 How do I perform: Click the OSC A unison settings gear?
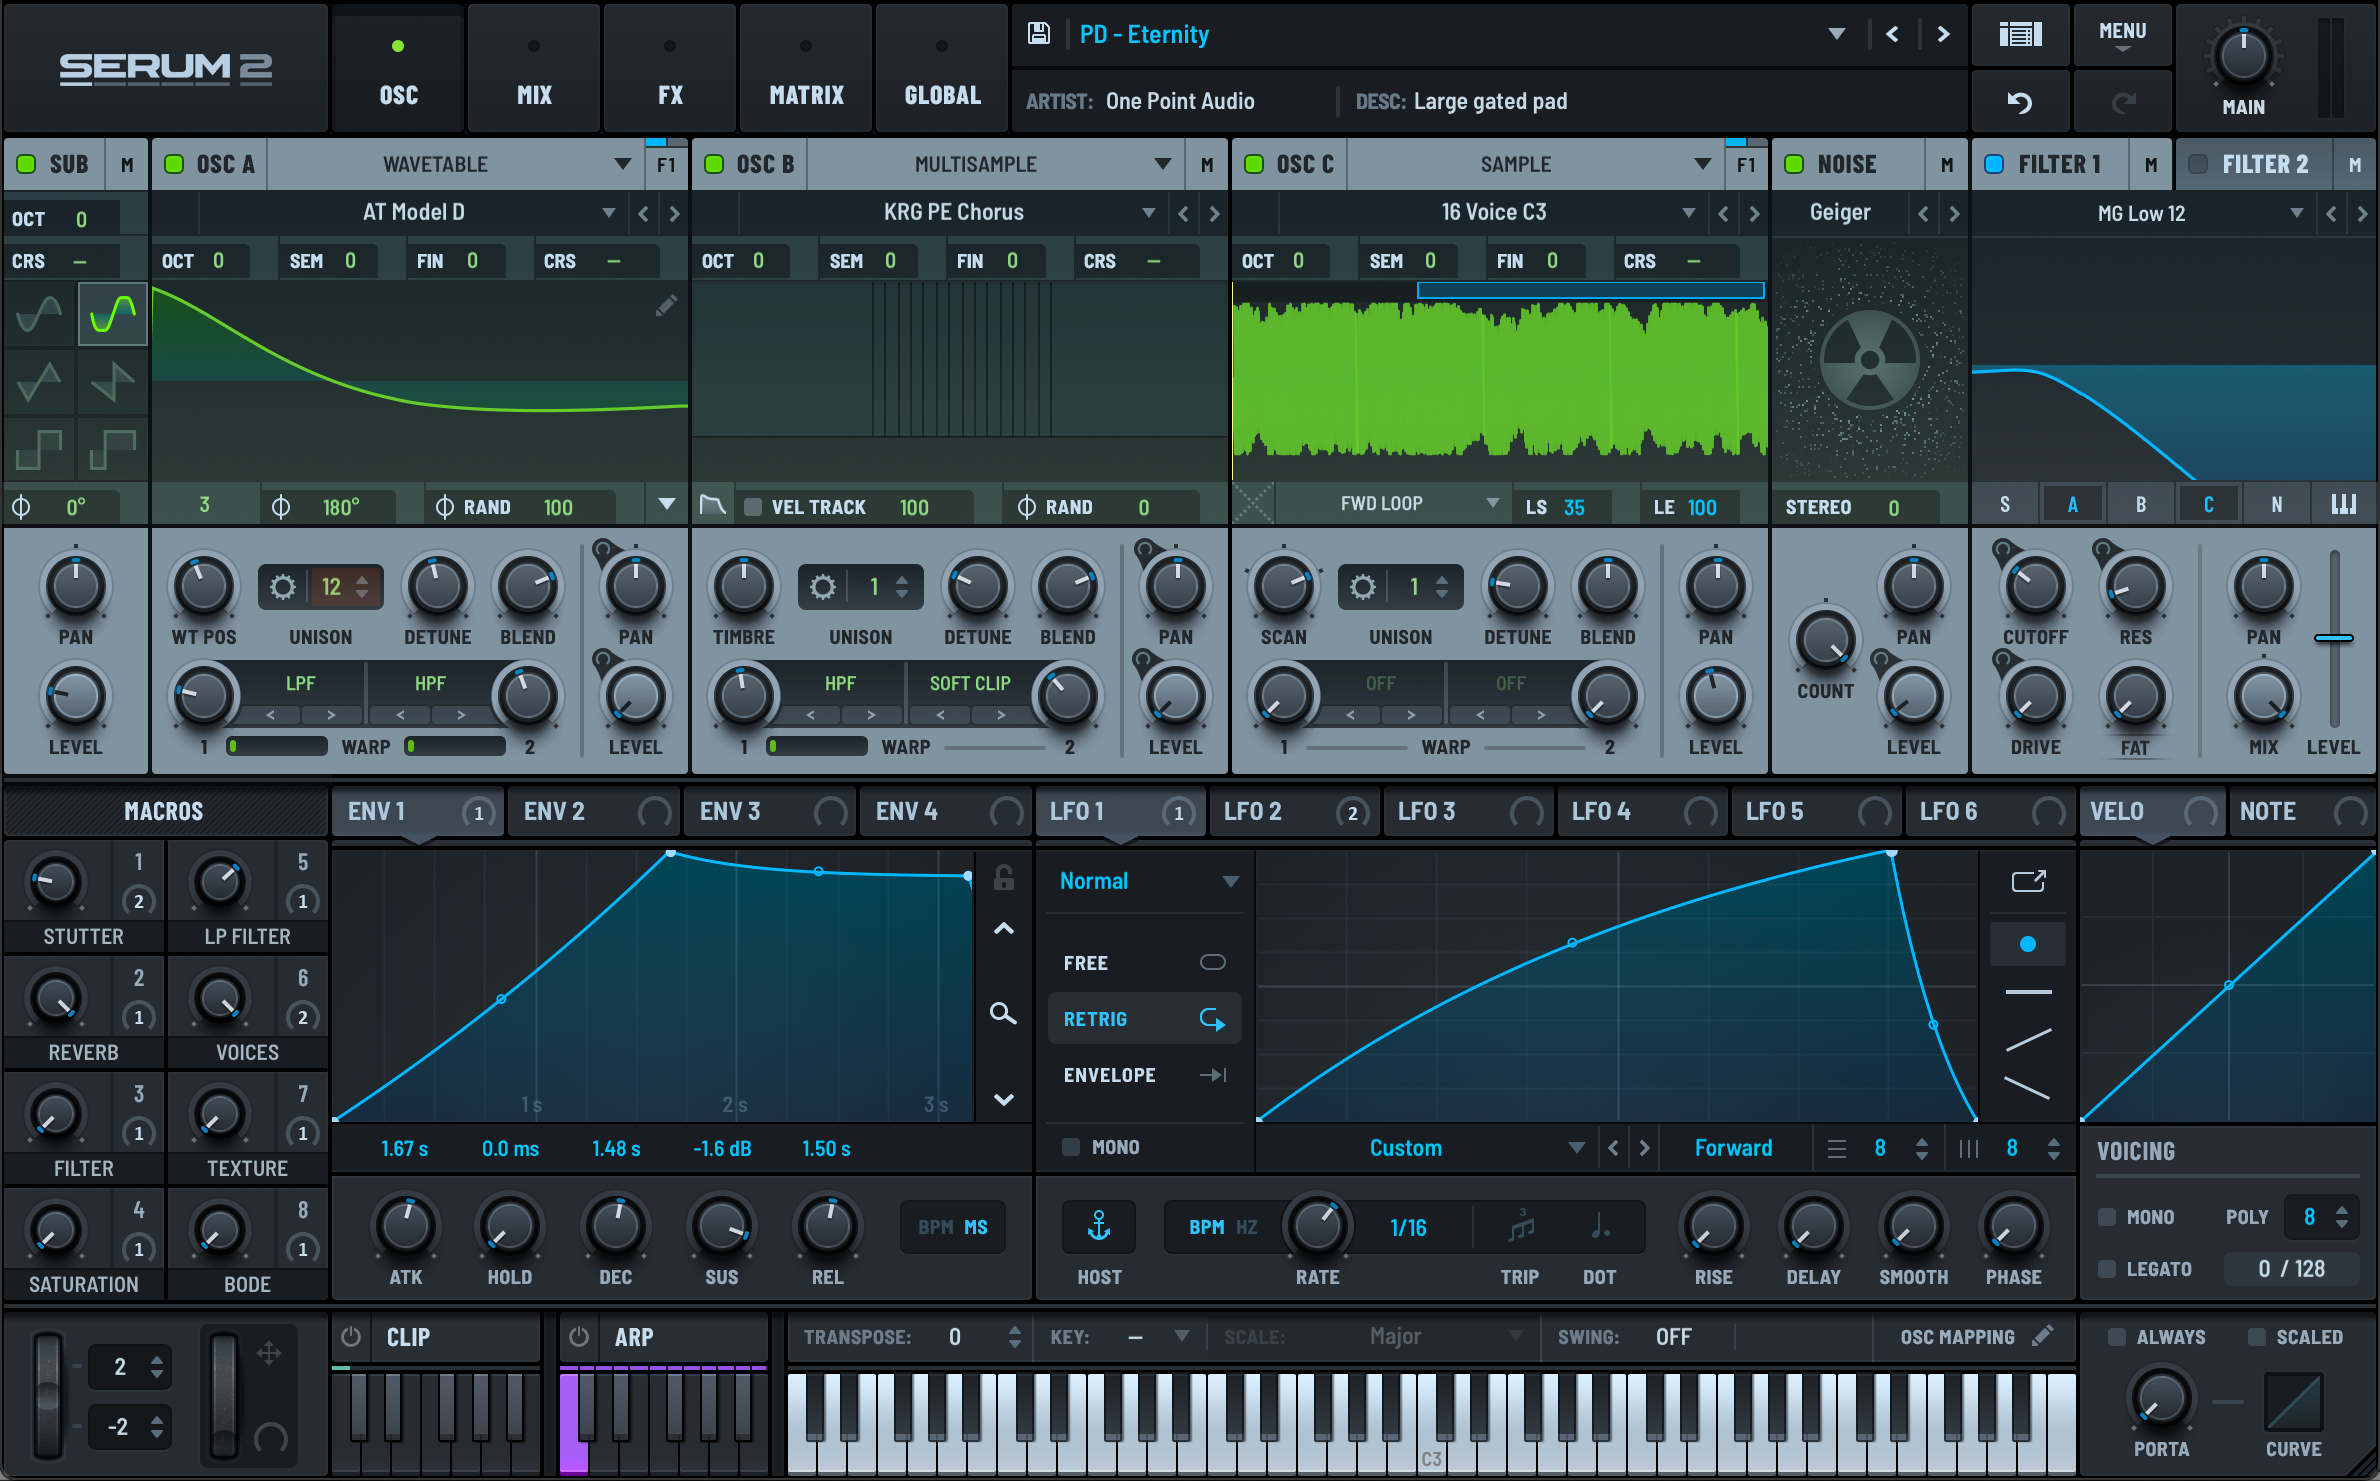[x=283, y=587]
